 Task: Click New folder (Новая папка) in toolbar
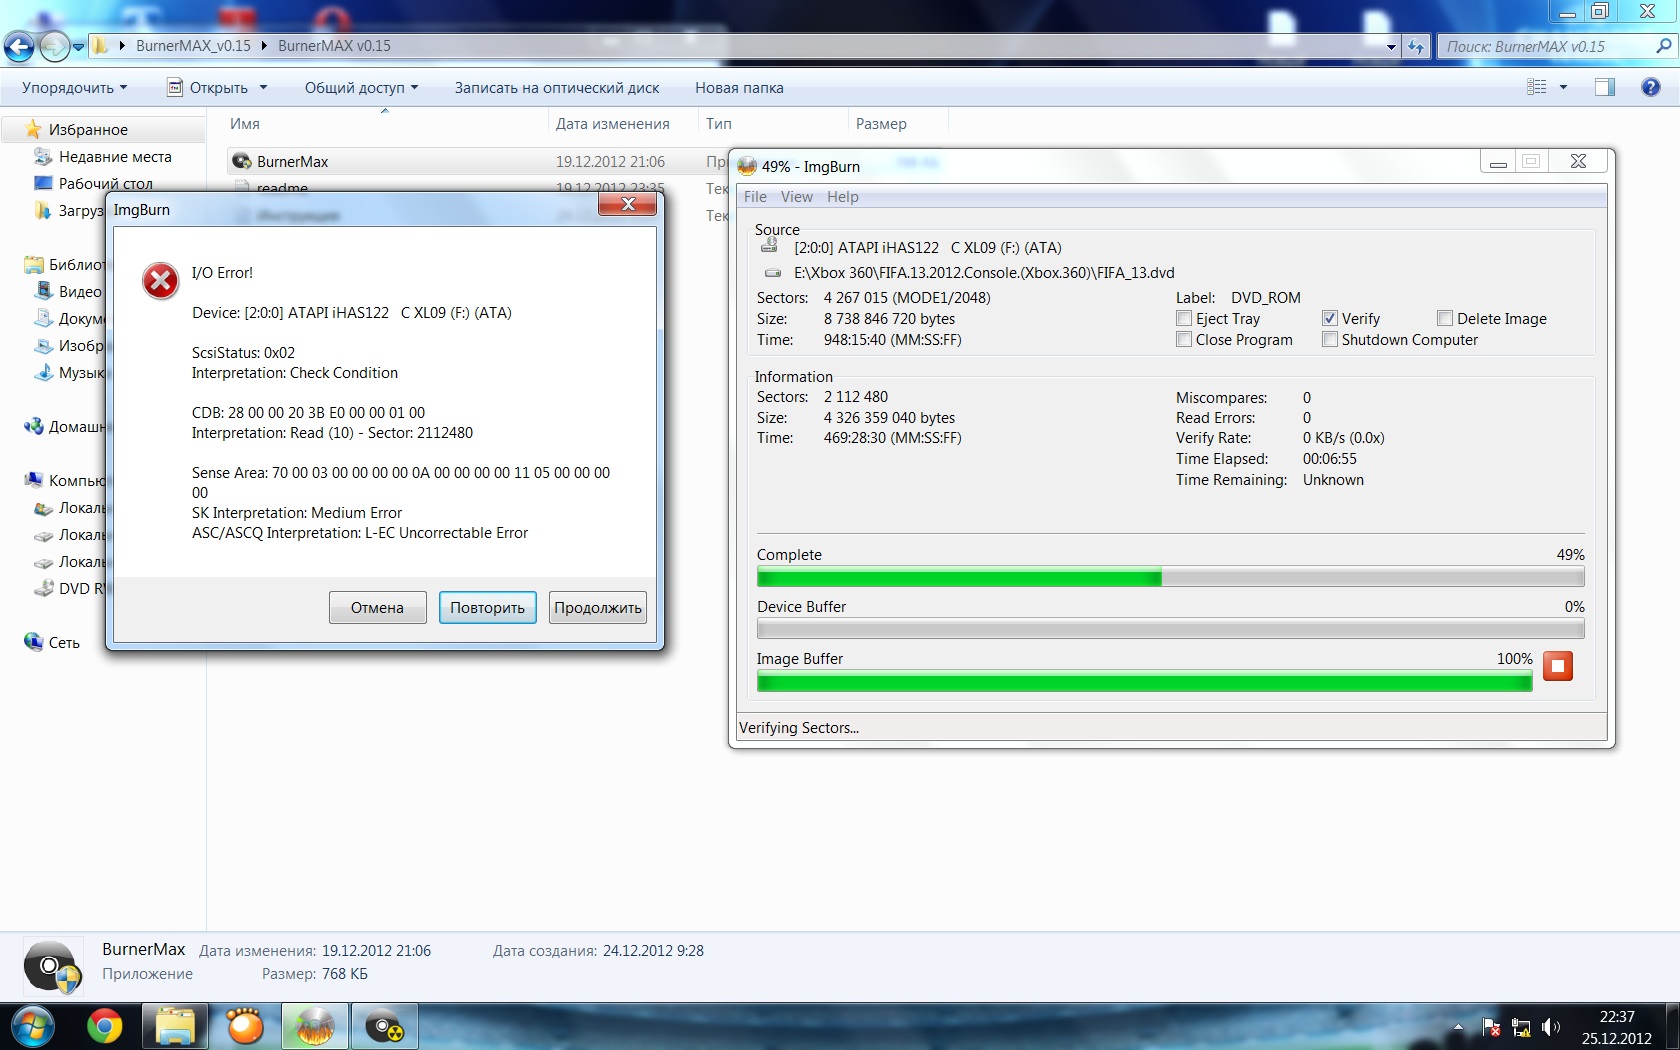coord(739,88)
